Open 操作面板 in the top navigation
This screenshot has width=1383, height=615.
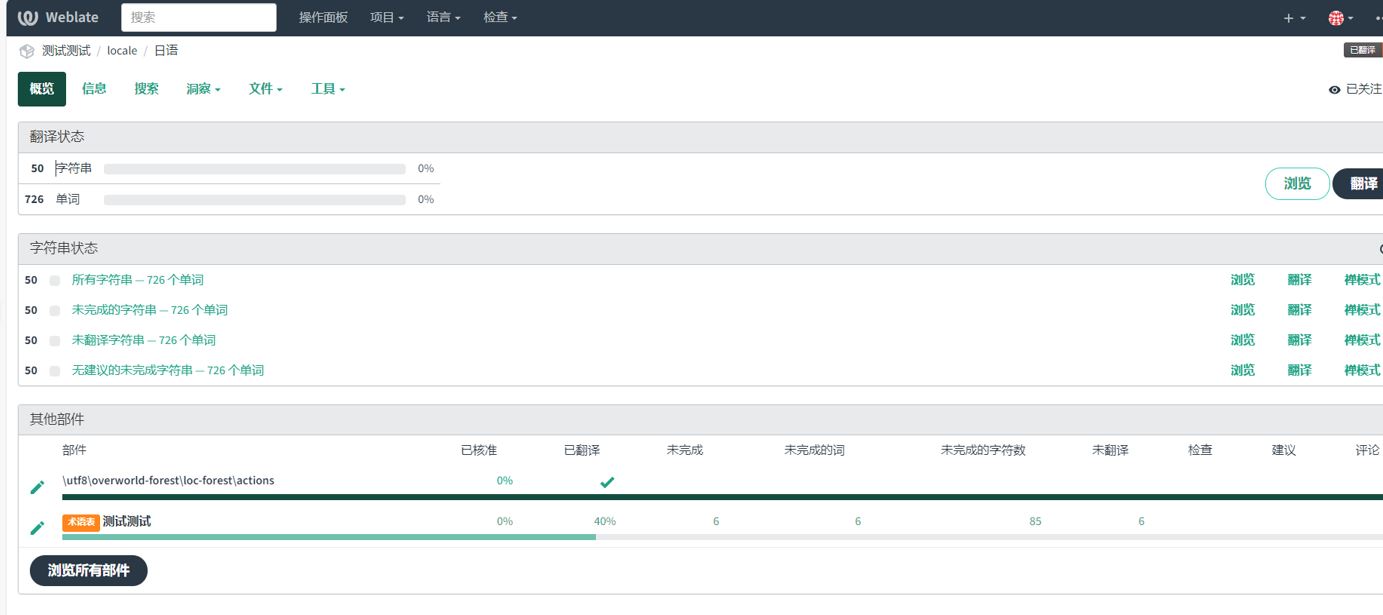click(323, 18)
